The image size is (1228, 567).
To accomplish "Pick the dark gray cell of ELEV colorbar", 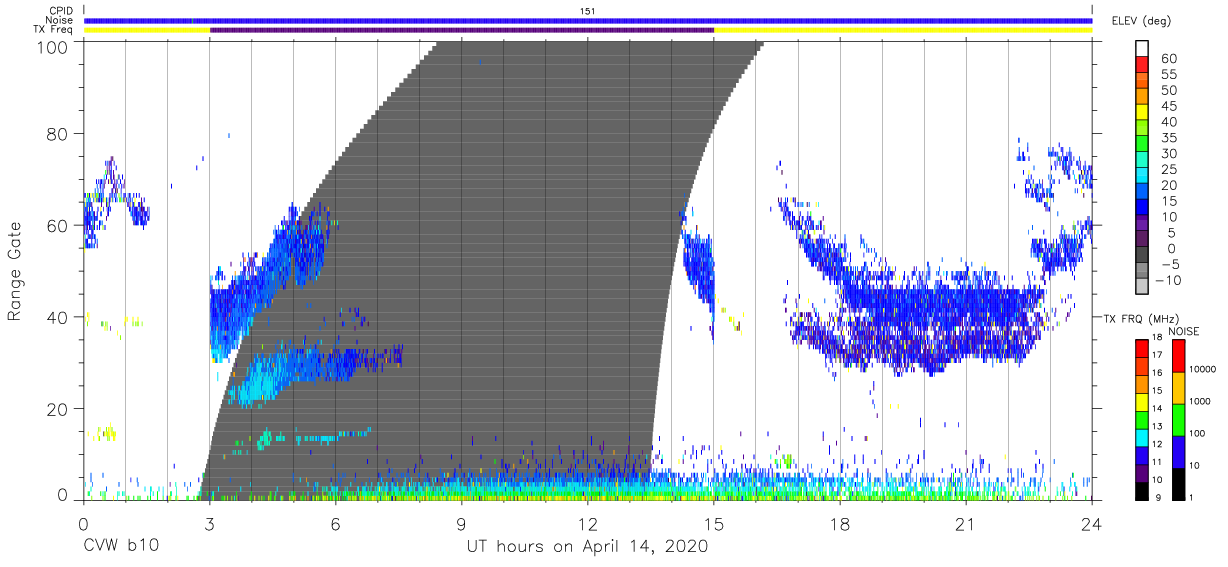I will (x=1142, y=254).
